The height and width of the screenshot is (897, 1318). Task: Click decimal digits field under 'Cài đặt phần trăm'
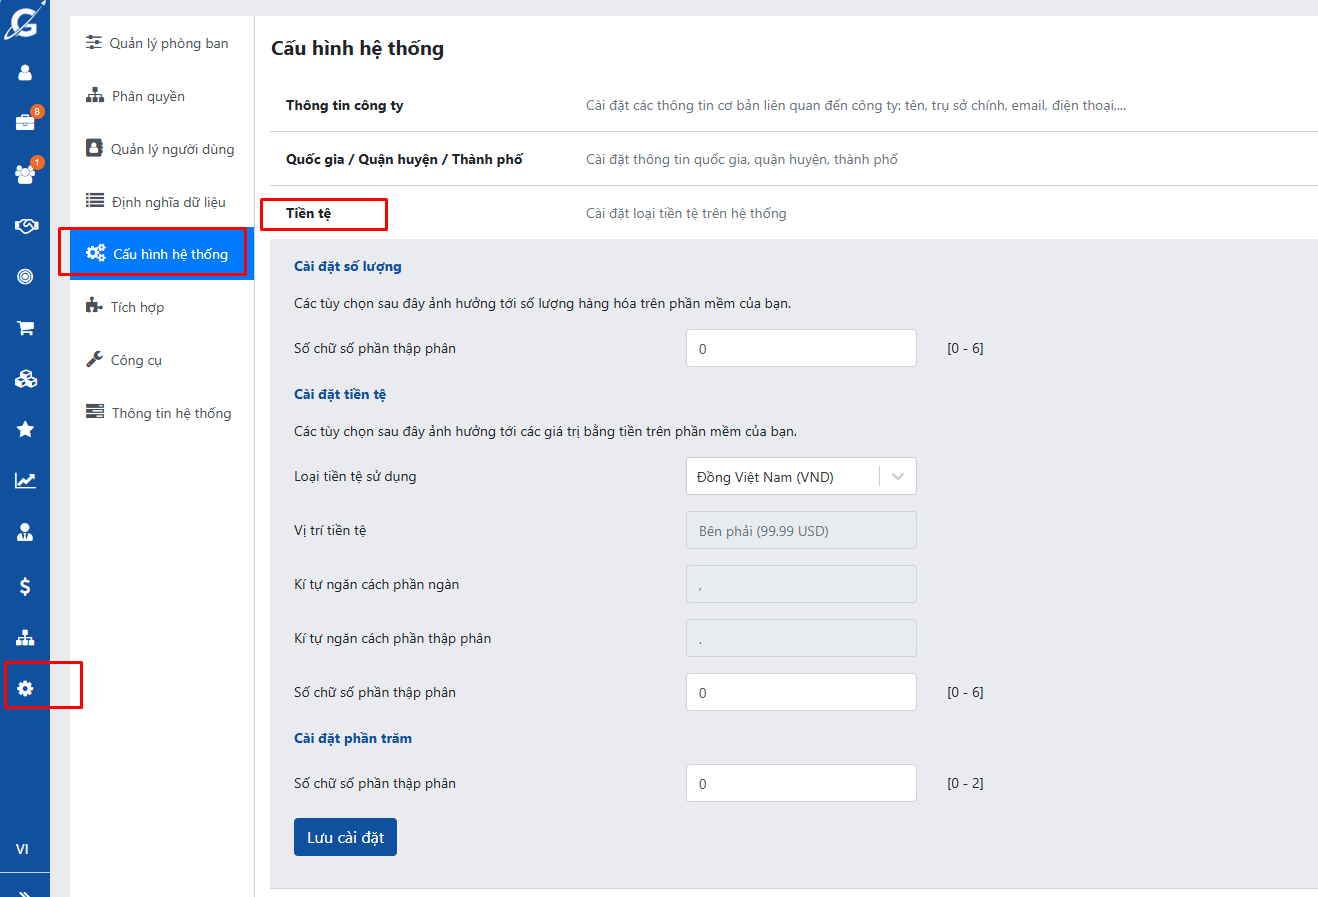(x=800, y=784)
